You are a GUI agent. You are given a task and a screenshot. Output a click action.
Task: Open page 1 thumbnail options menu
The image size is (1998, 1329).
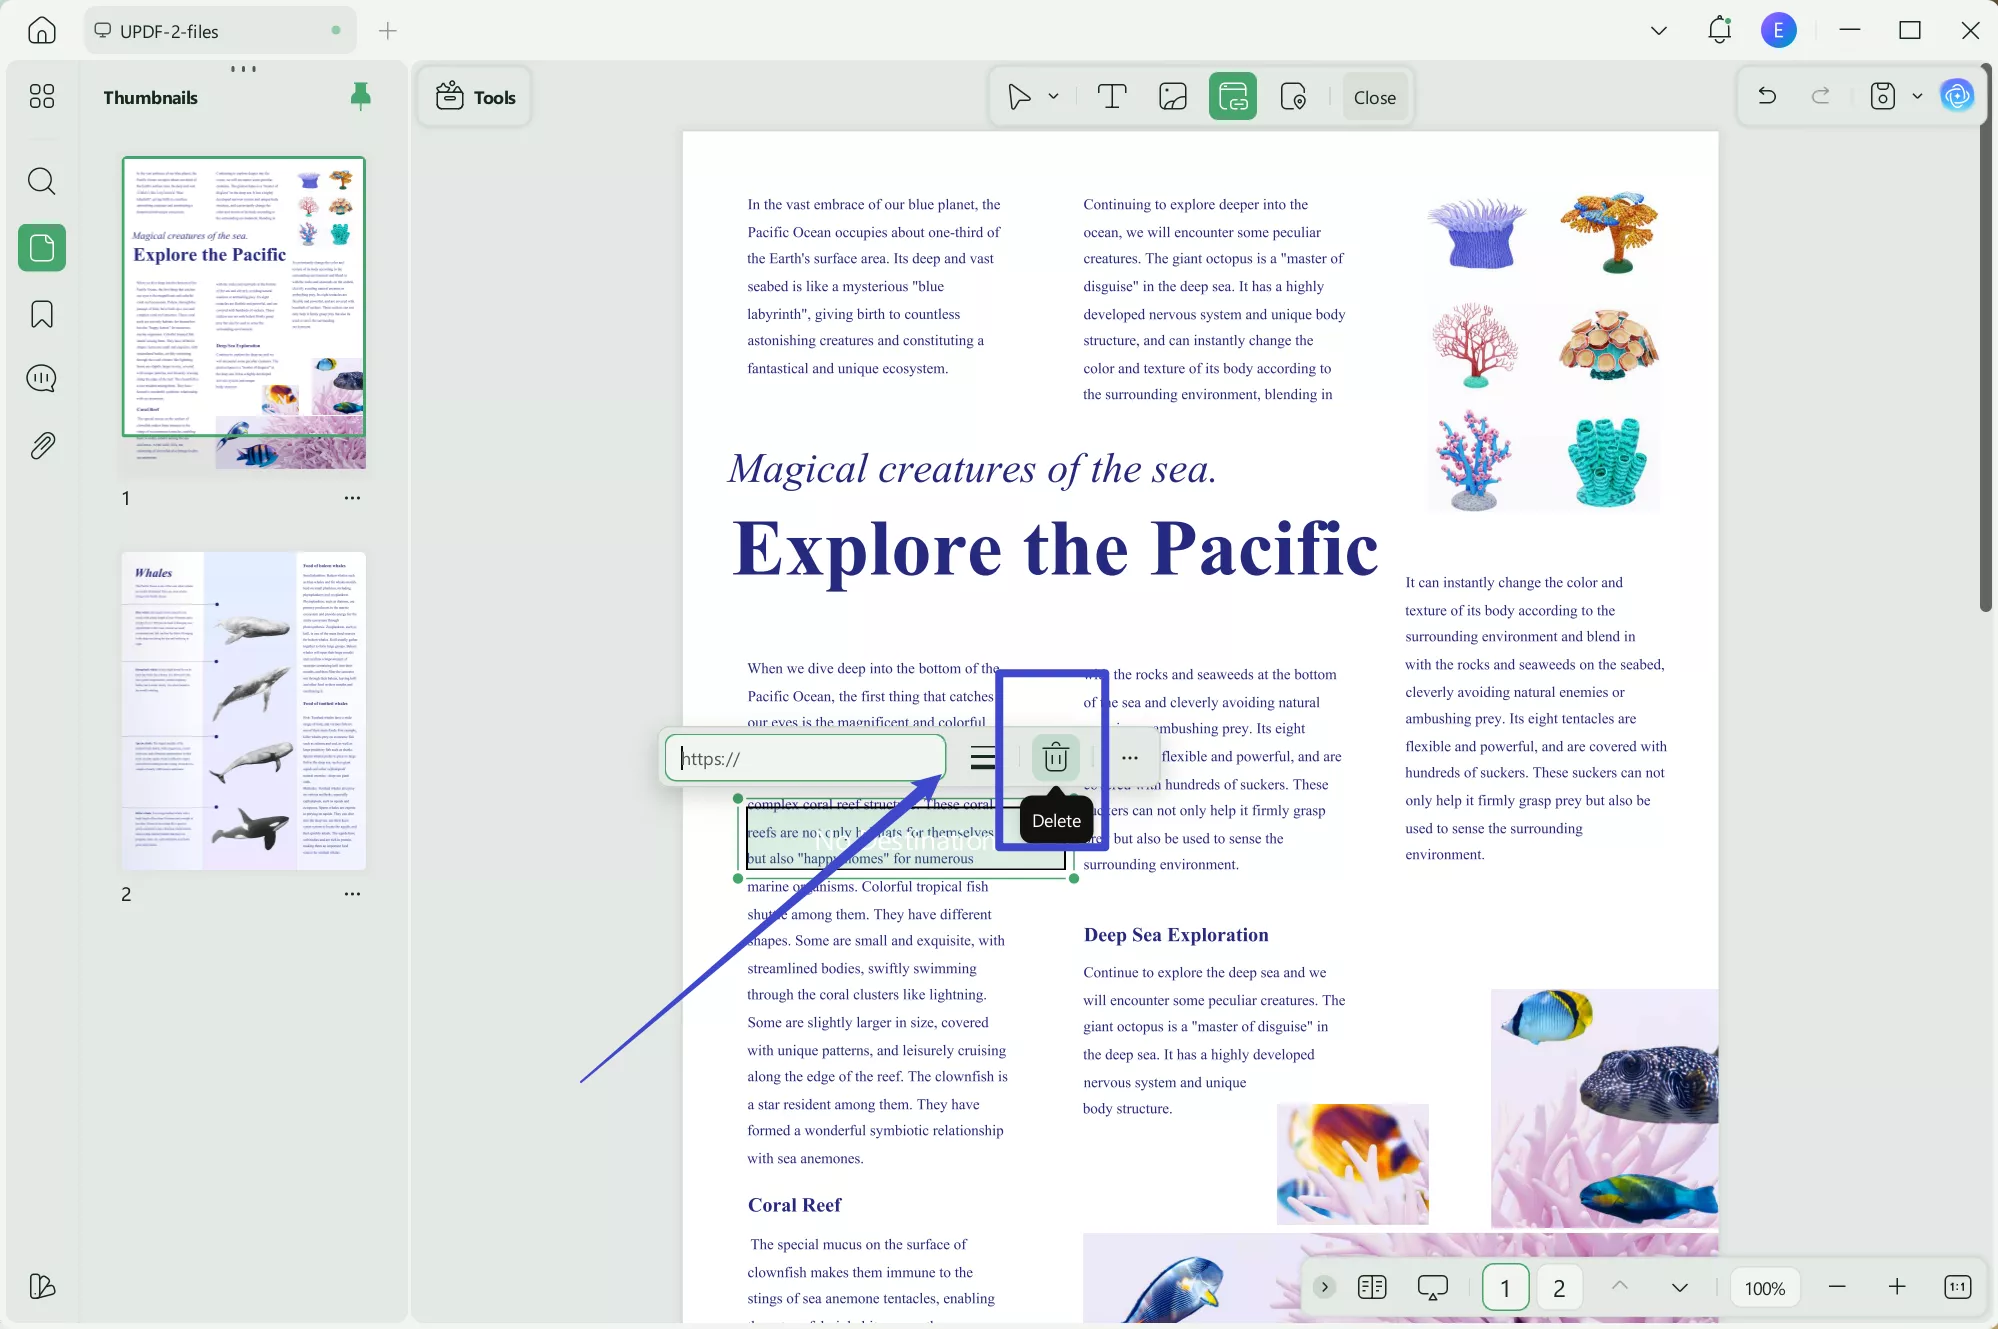(x=352, y=498)
